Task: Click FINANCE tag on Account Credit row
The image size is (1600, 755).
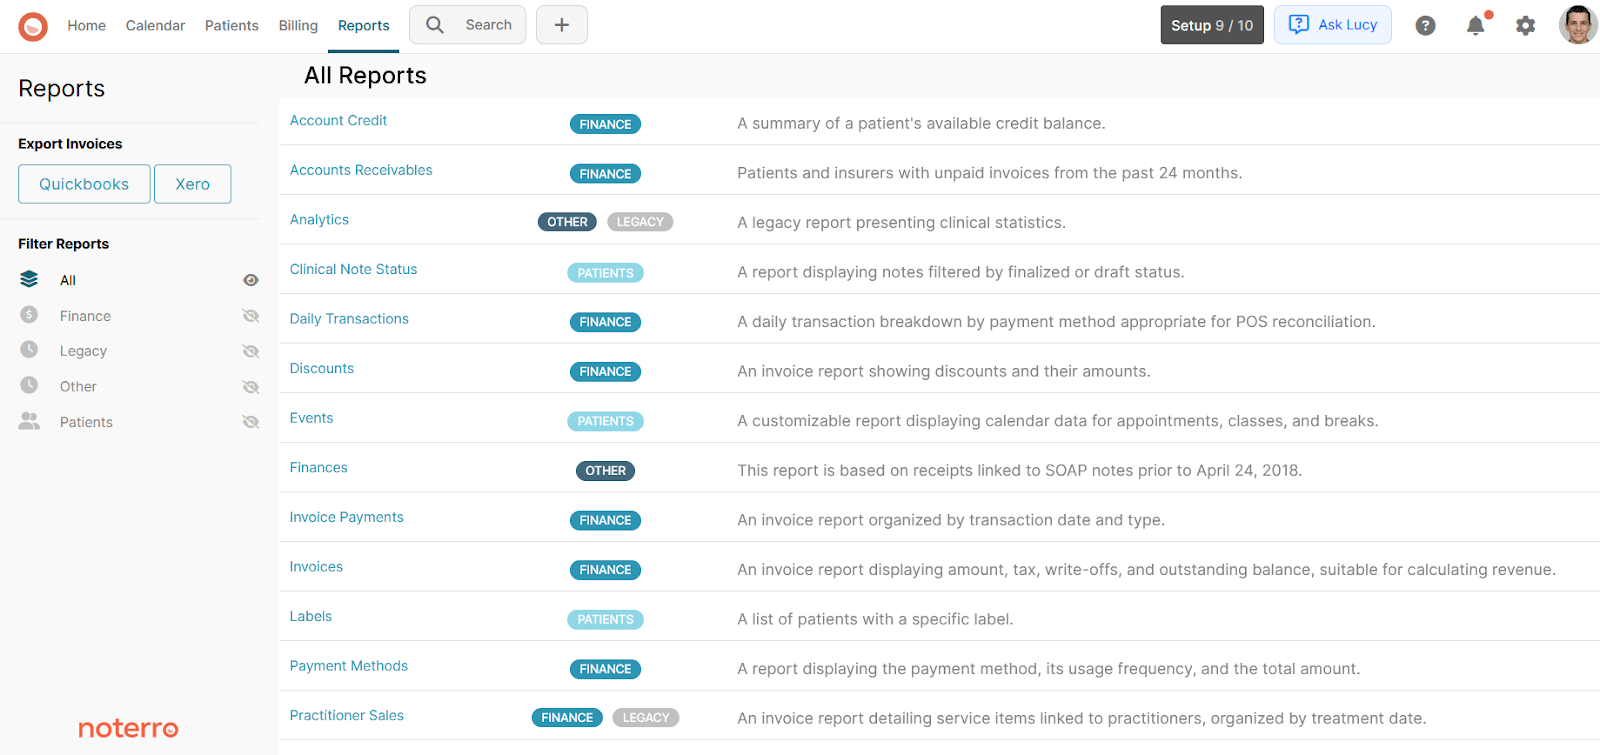Action: click(x=605, y=124)
